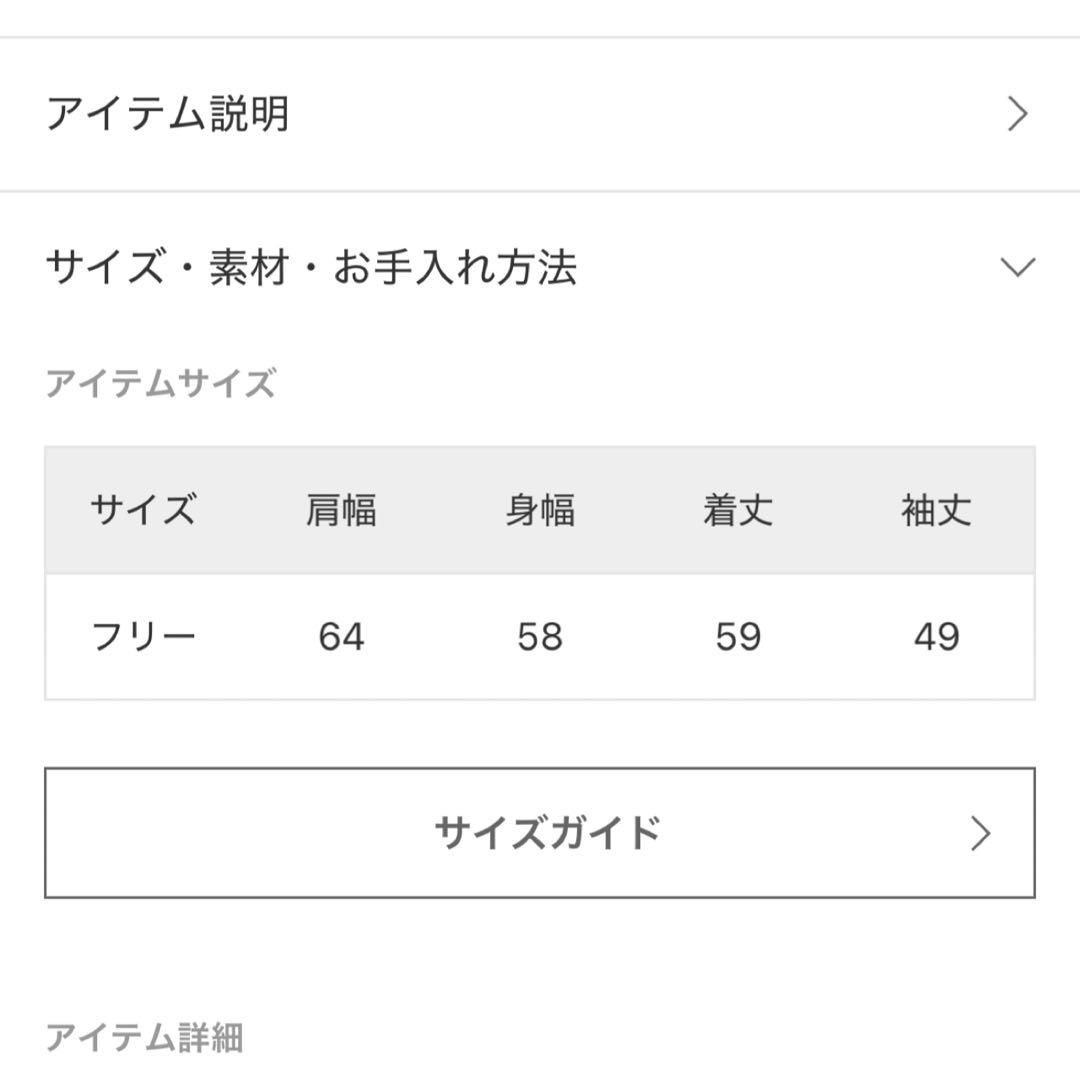This screenshot has height=1080, width=1080.
Task: Tap the 着丈 column header
Action: (x=738, y=511)
